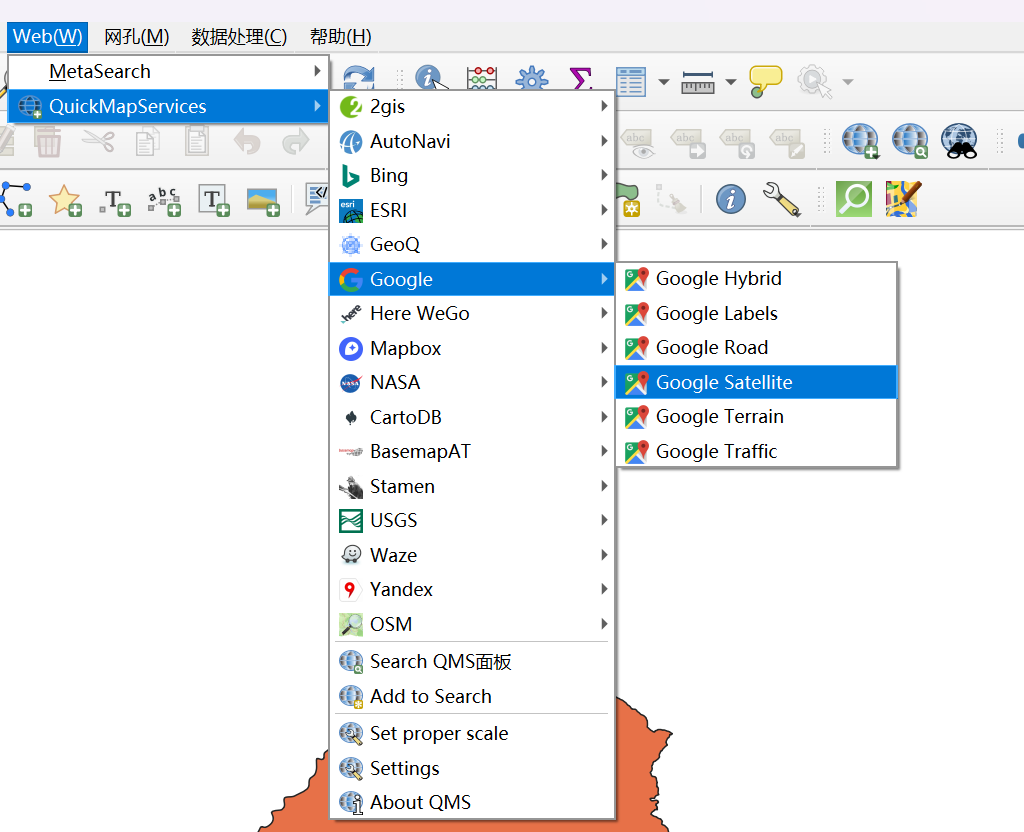Click the framed T text annotation icon
Viewport: 1024px width, 832px height.
[214, 200]
